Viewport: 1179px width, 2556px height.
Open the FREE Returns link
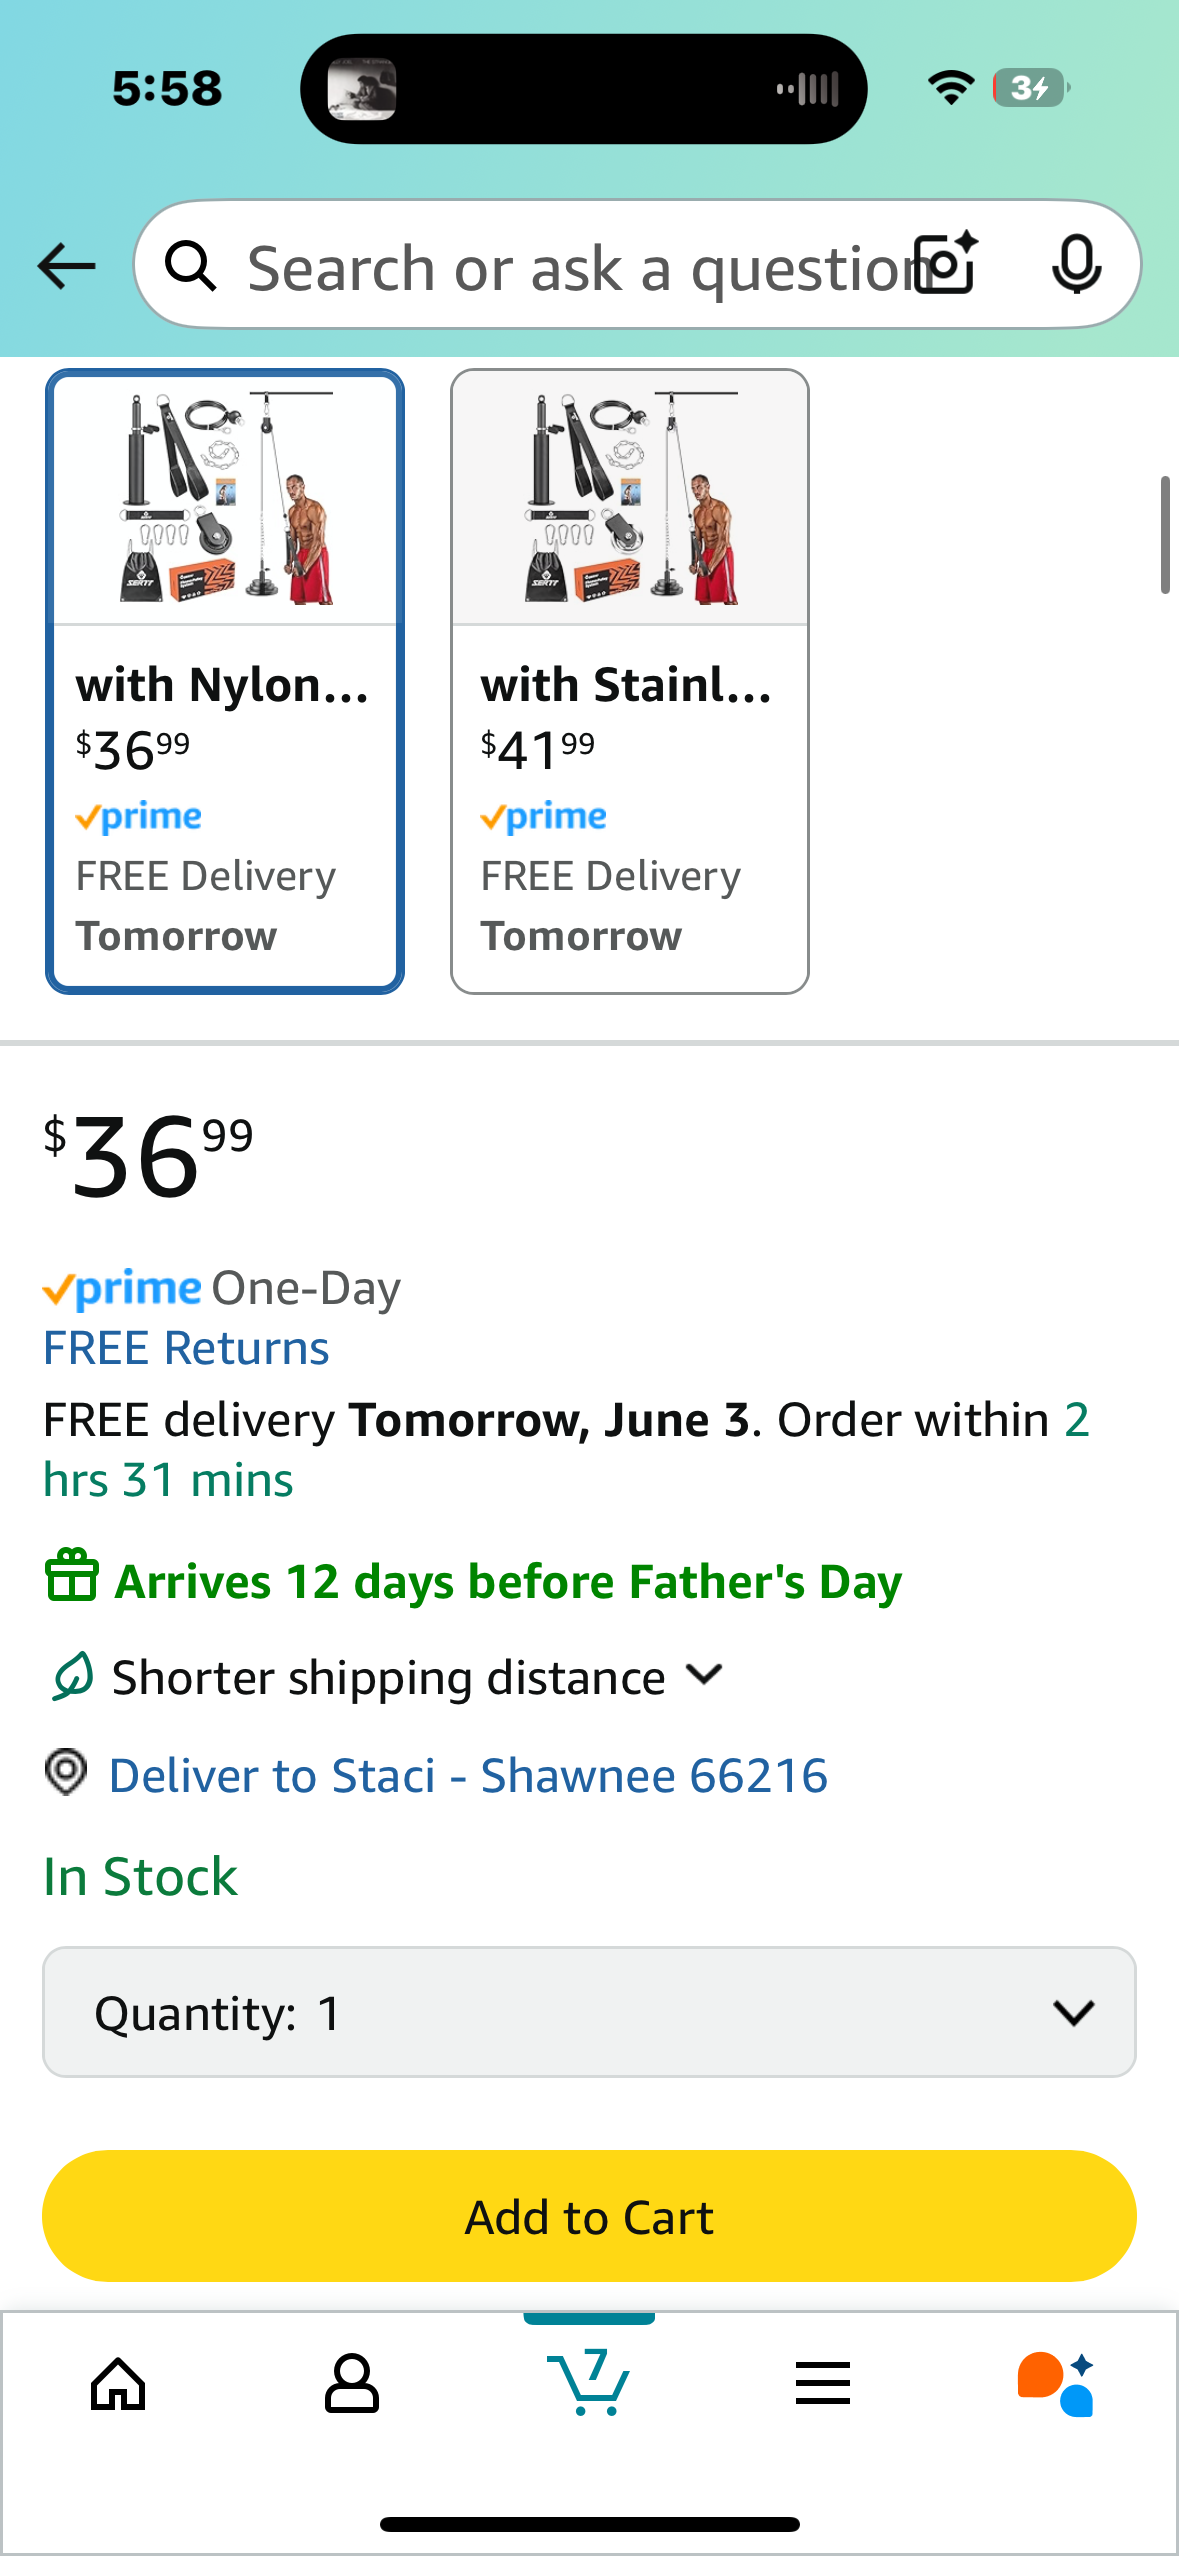(186, 1348)
